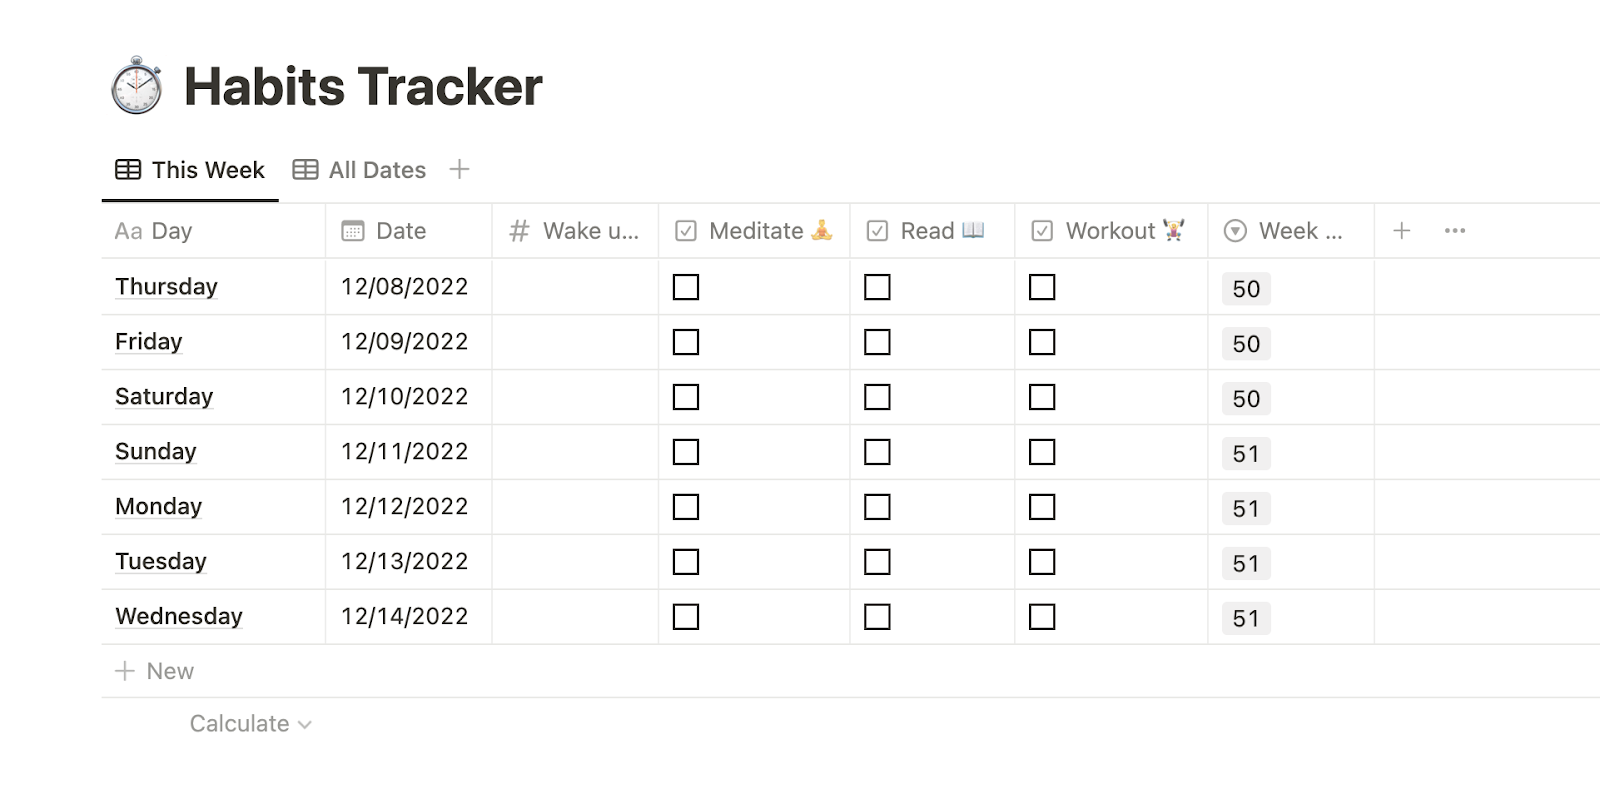Click the stopwatch page icon
Image resolution: width=1600 pixels, height=789 pixels.
pos(135,87)
